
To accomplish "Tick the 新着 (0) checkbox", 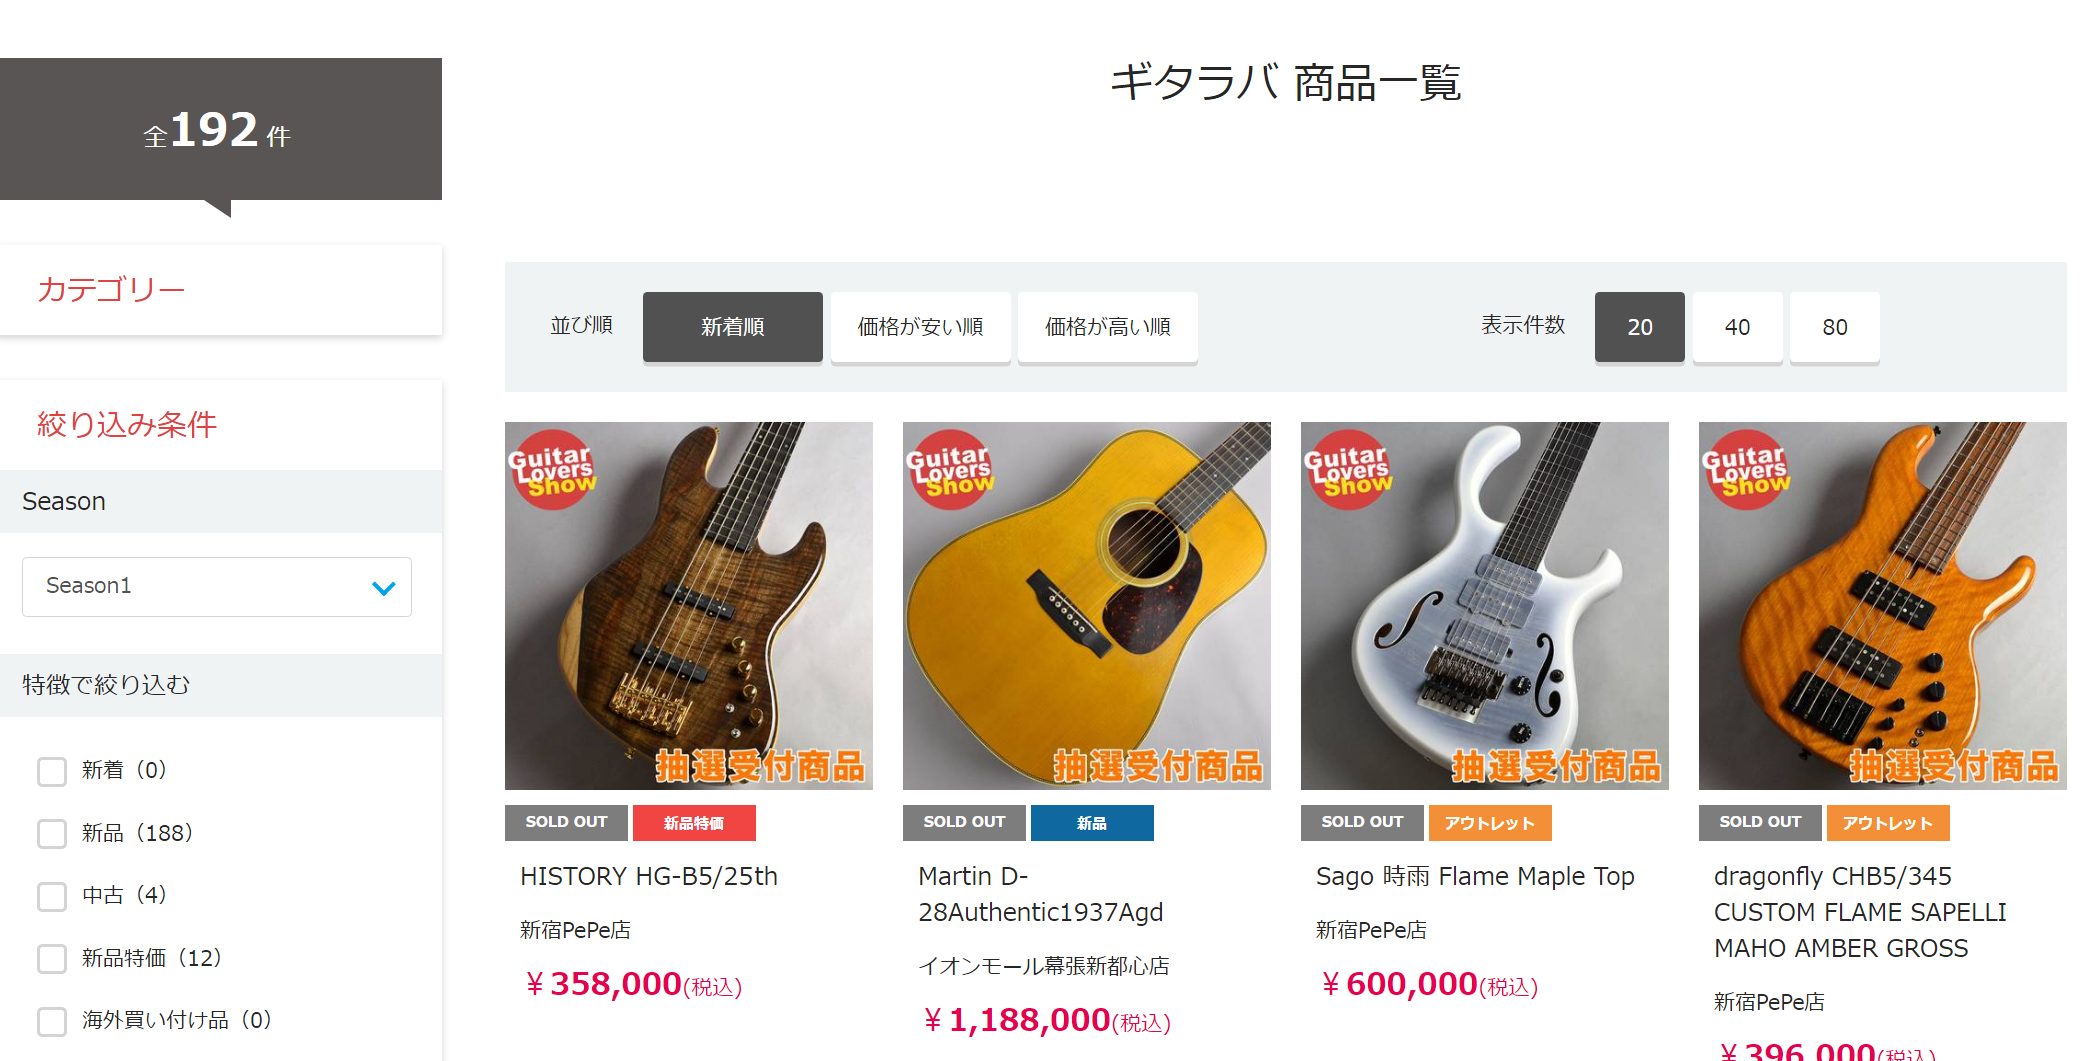I will coord(52,771).
